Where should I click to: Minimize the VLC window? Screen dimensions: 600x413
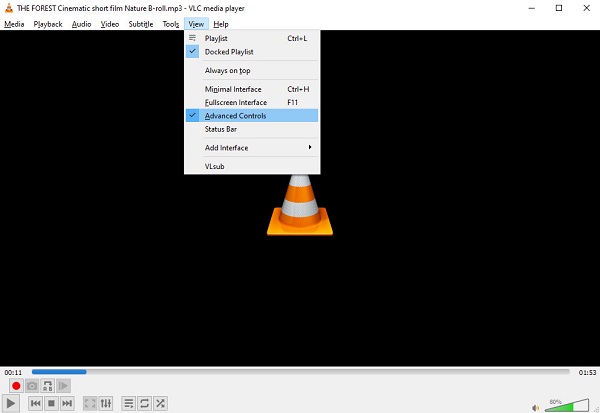click(x=532, y=8)
